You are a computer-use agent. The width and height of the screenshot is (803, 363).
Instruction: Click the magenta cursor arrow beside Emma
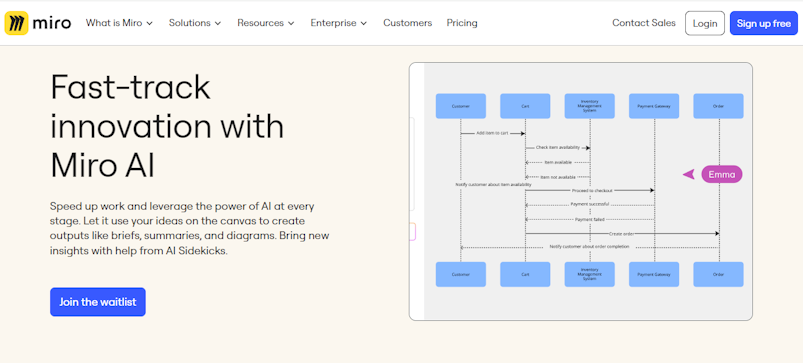[x=689, y=175]
